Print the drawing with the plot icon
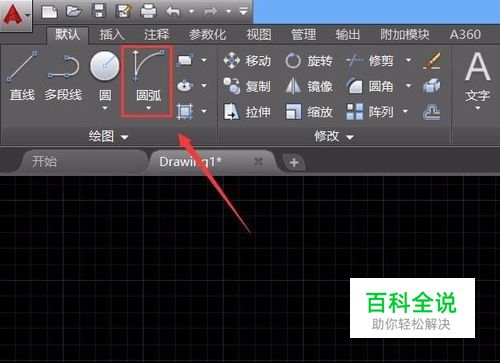 click(x=148, y=12)
